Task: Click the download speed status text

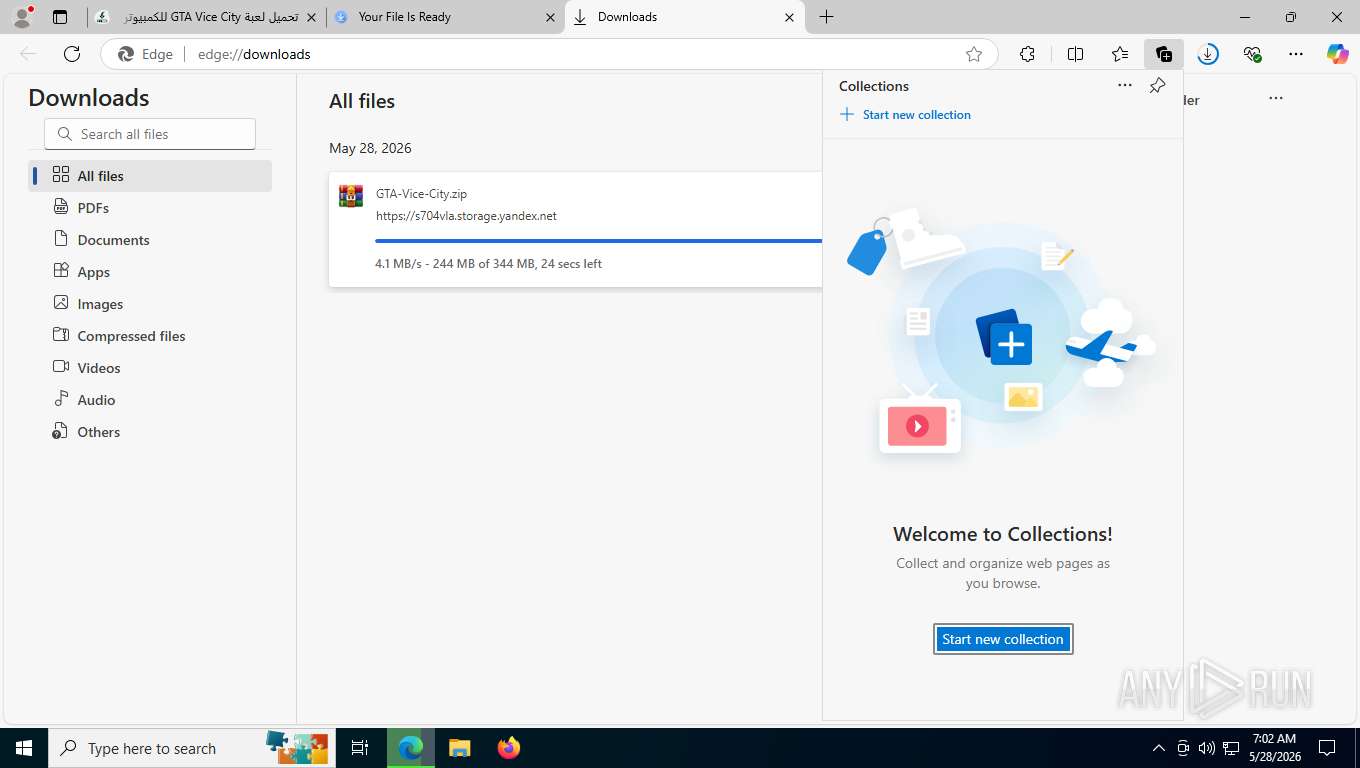Action: click(488, 264)
